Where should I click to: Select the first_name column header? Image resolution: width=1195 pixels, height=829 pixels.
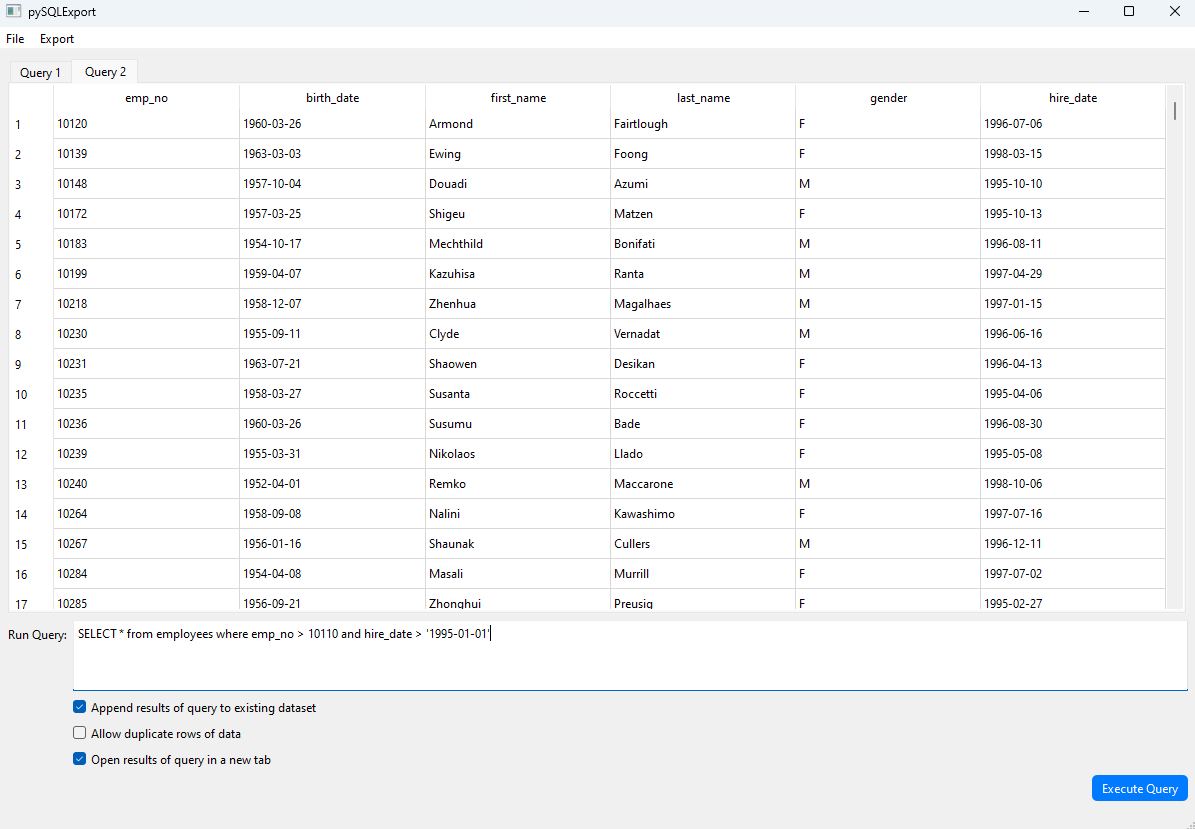point(518,98)
